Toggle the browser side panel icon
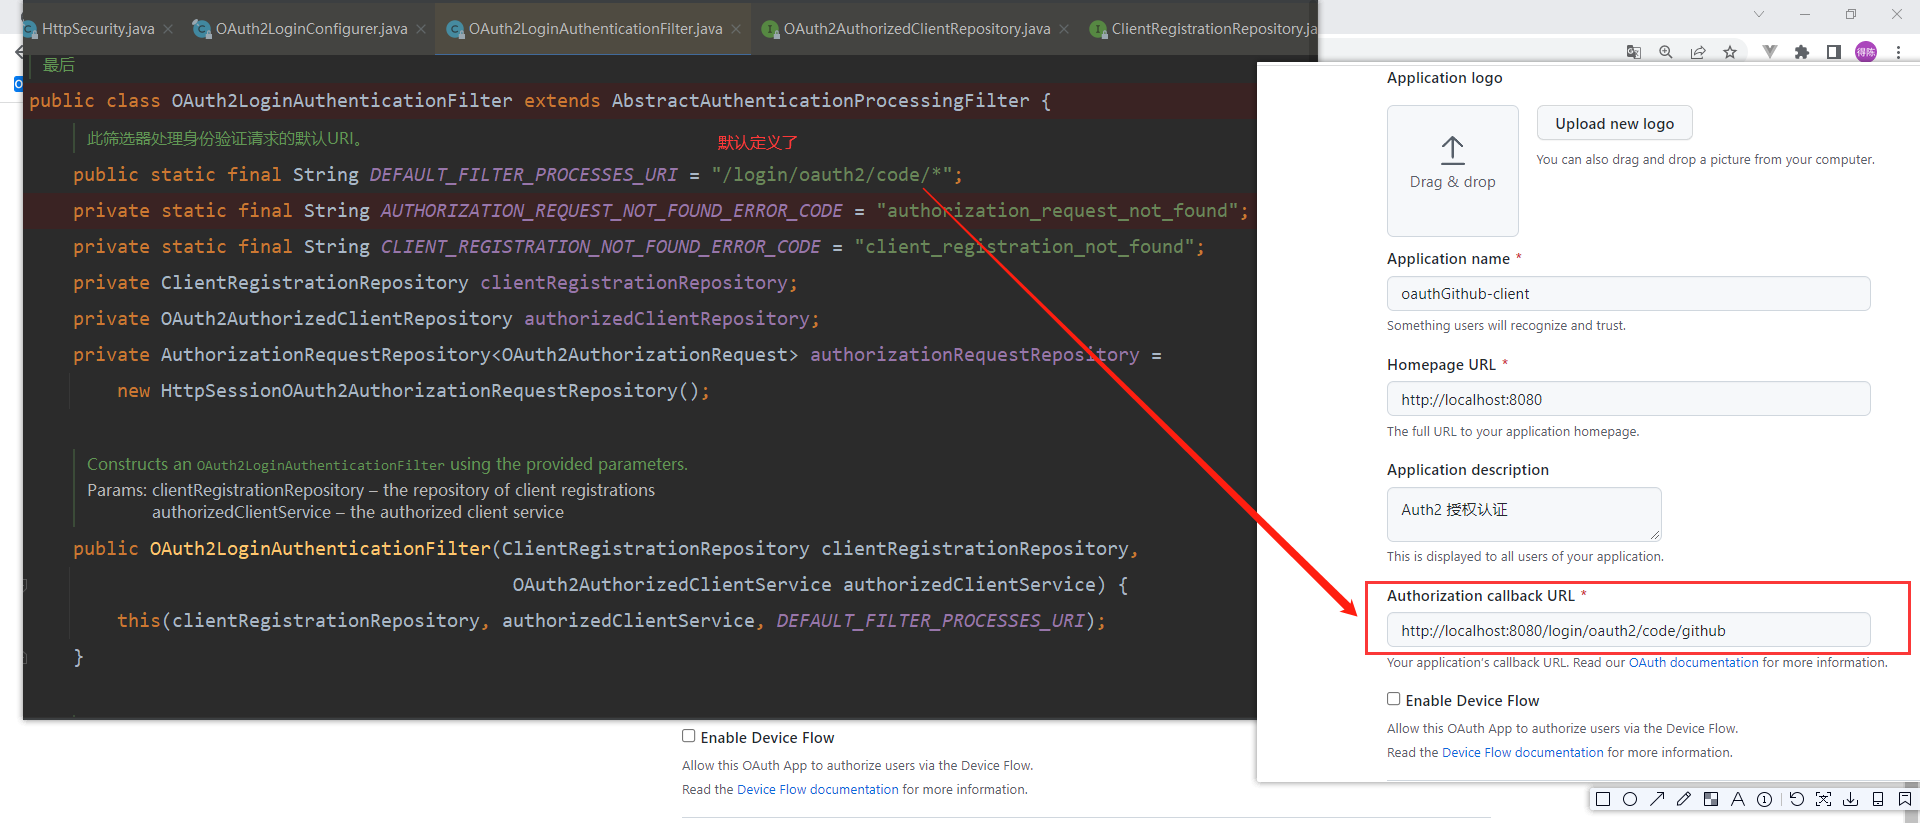 (x=1834, y=52)
